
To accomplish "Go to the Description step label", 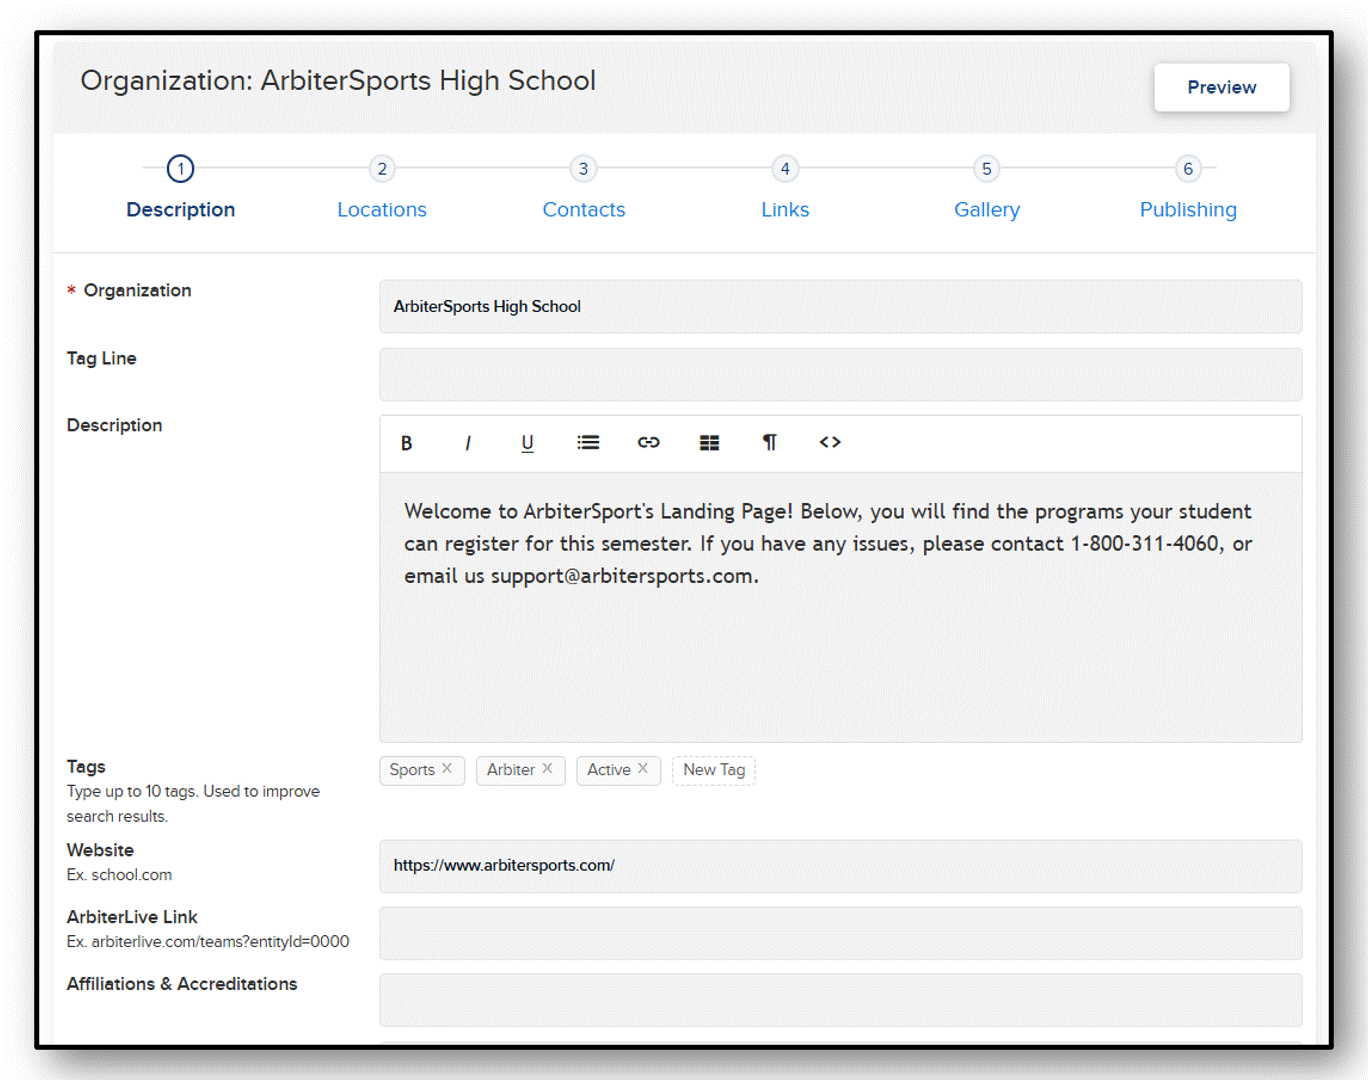I will (x=181, y=210).
